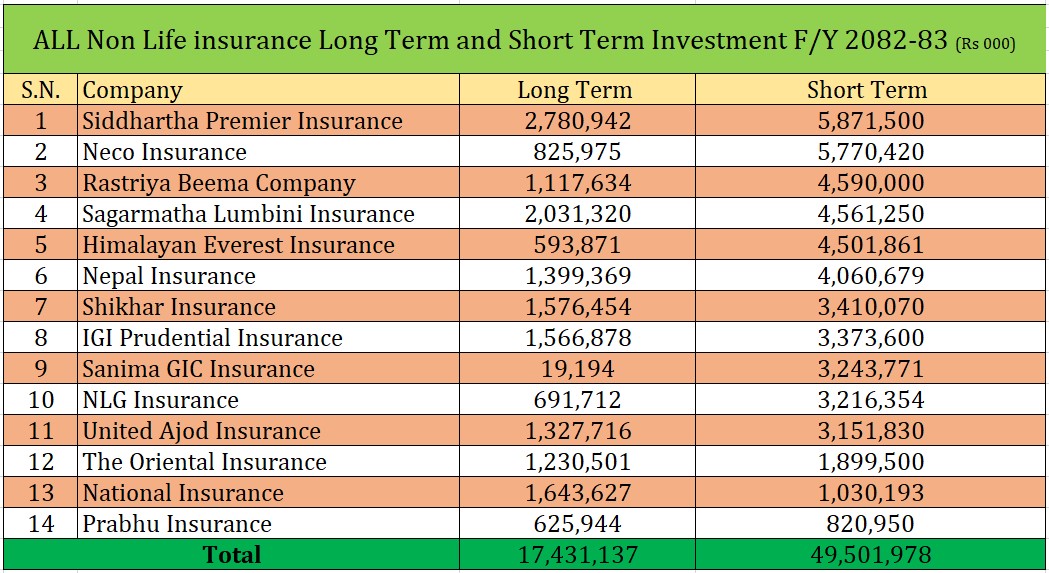The image size is (1049, 573).
Task: Select National Insurance's long term value 1,643,627
Action: click(574, 493)
